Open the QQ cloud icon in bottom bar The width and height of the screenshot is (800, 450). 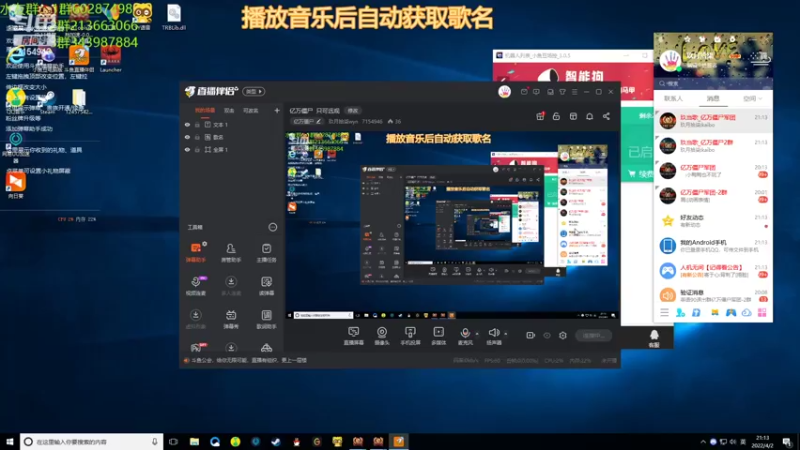(x=746, y=313)
